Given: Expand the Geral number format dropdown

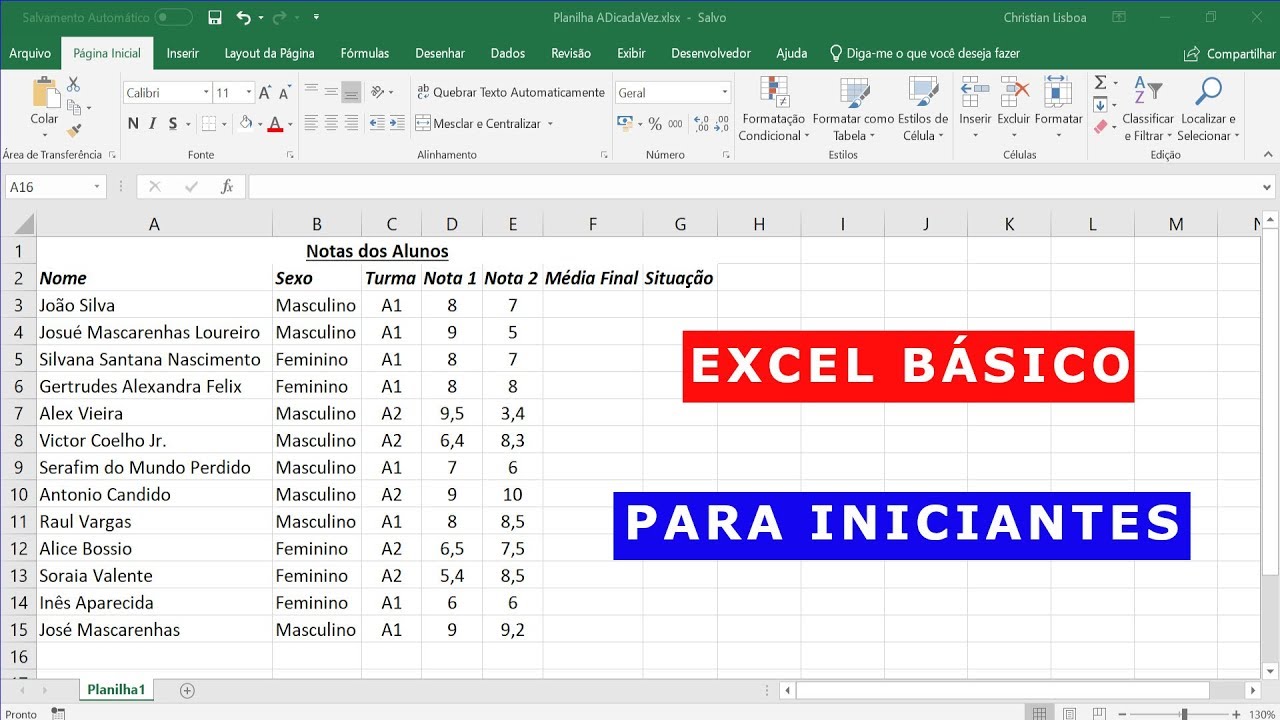Looking at the screenshot, I should (725, 93).
